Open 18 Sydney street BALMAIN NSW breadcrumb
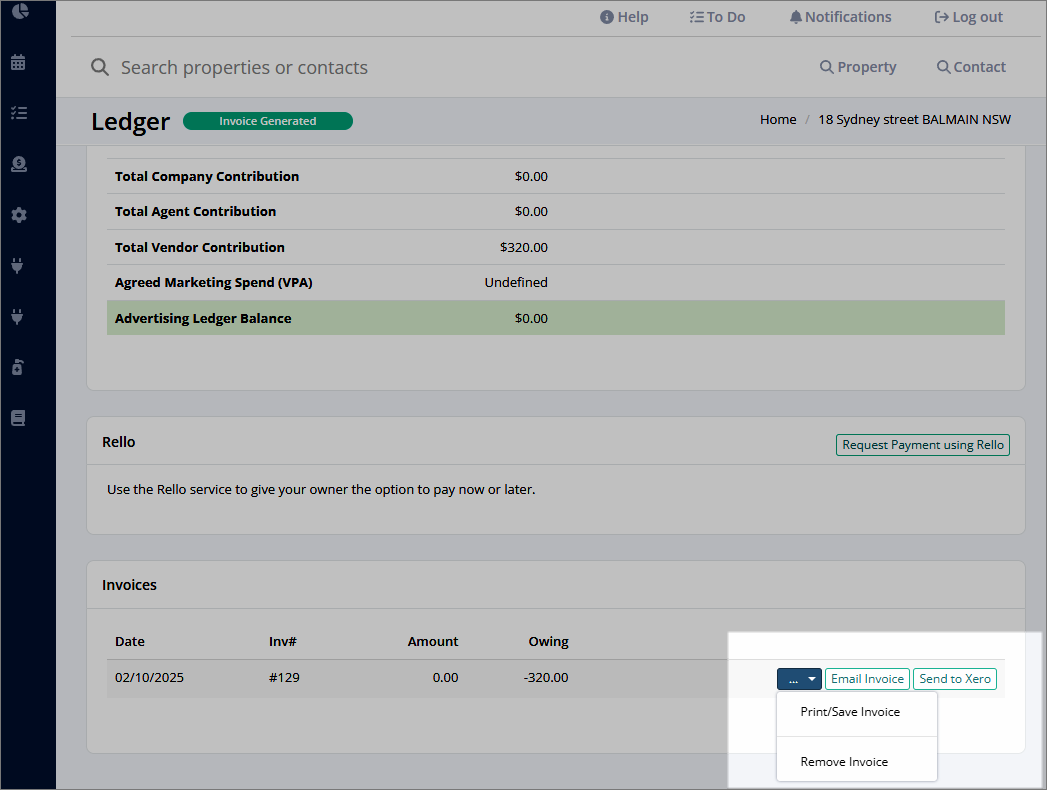1047x790 pixels. [x=914, y=120]
